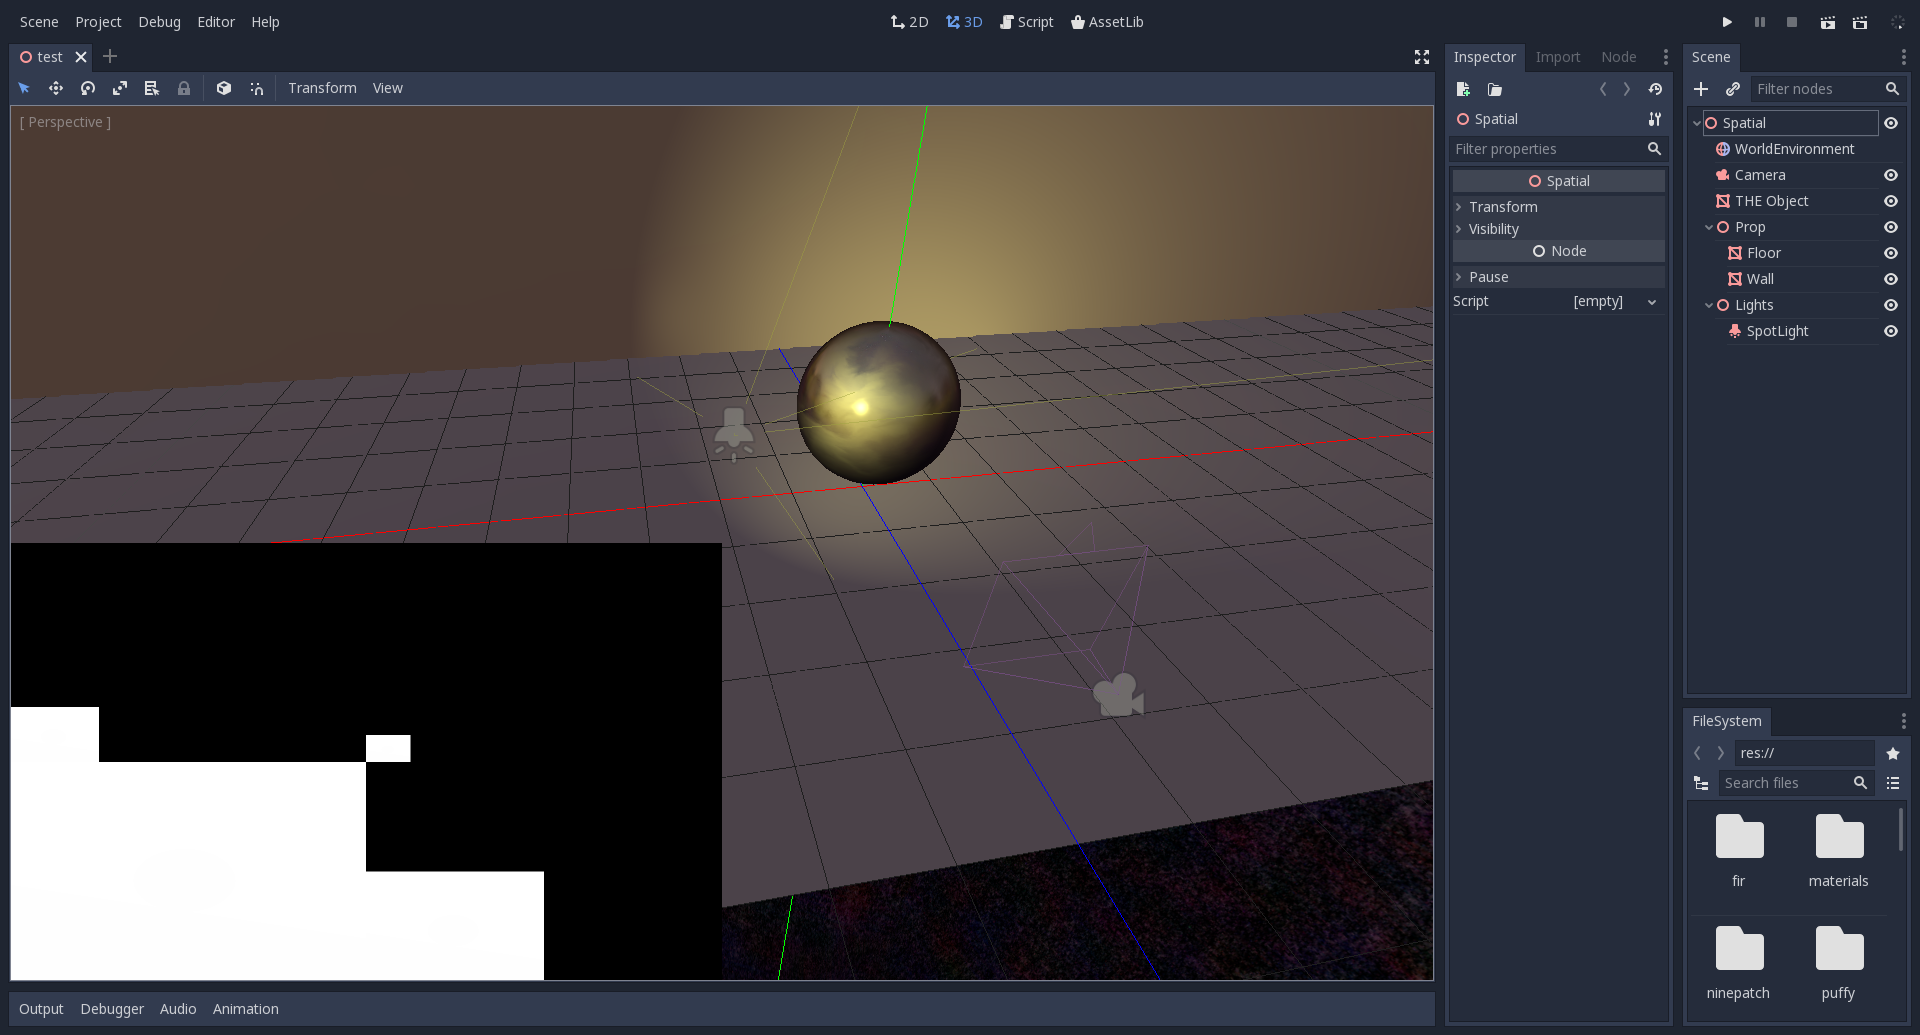
Task: Select the Scale Mode tool
Action: [x=120, y=88]
